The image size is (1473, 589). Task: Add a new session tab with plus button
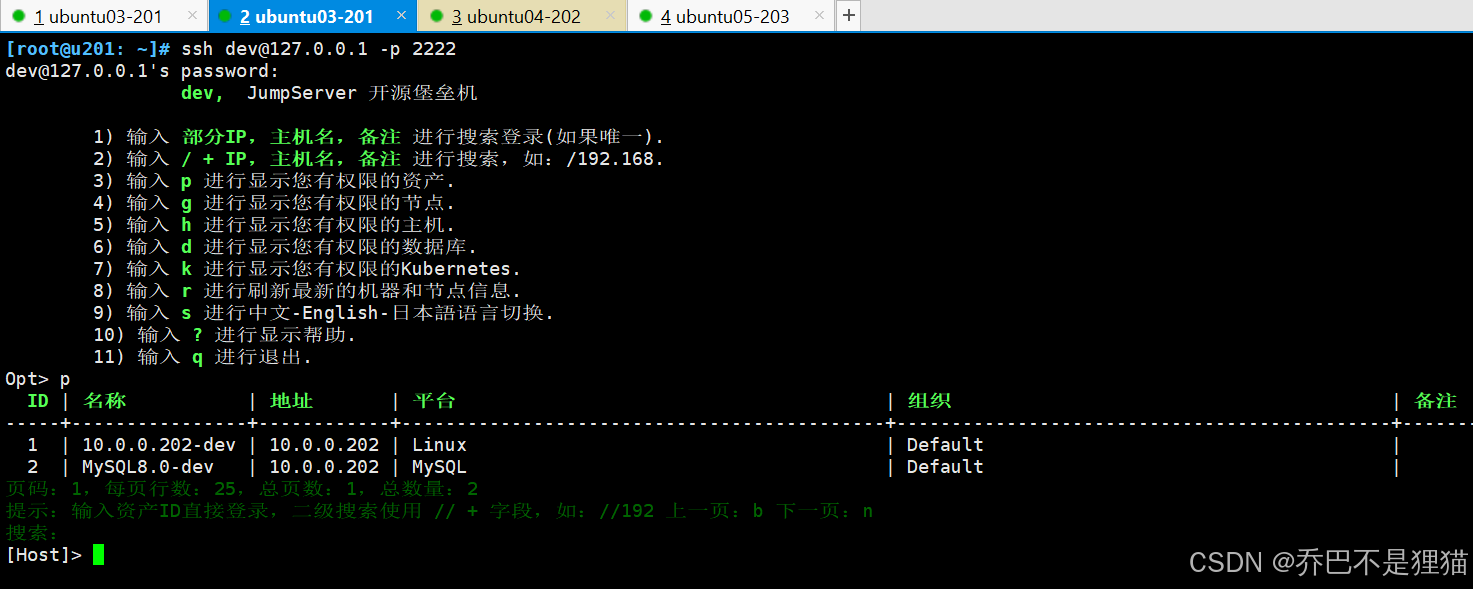(848, 16)
